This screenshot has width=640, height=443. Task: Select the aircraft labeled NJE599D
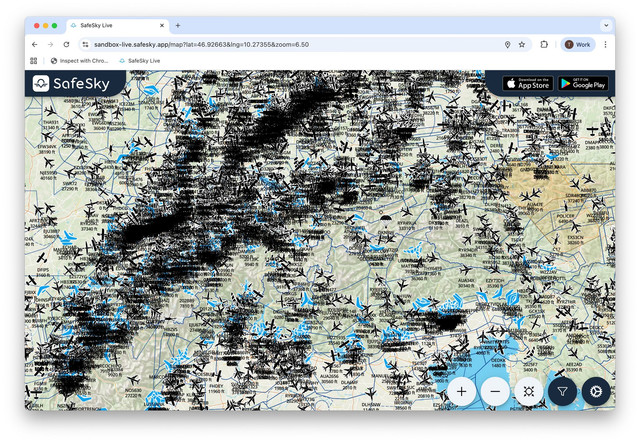pos(48,163)
